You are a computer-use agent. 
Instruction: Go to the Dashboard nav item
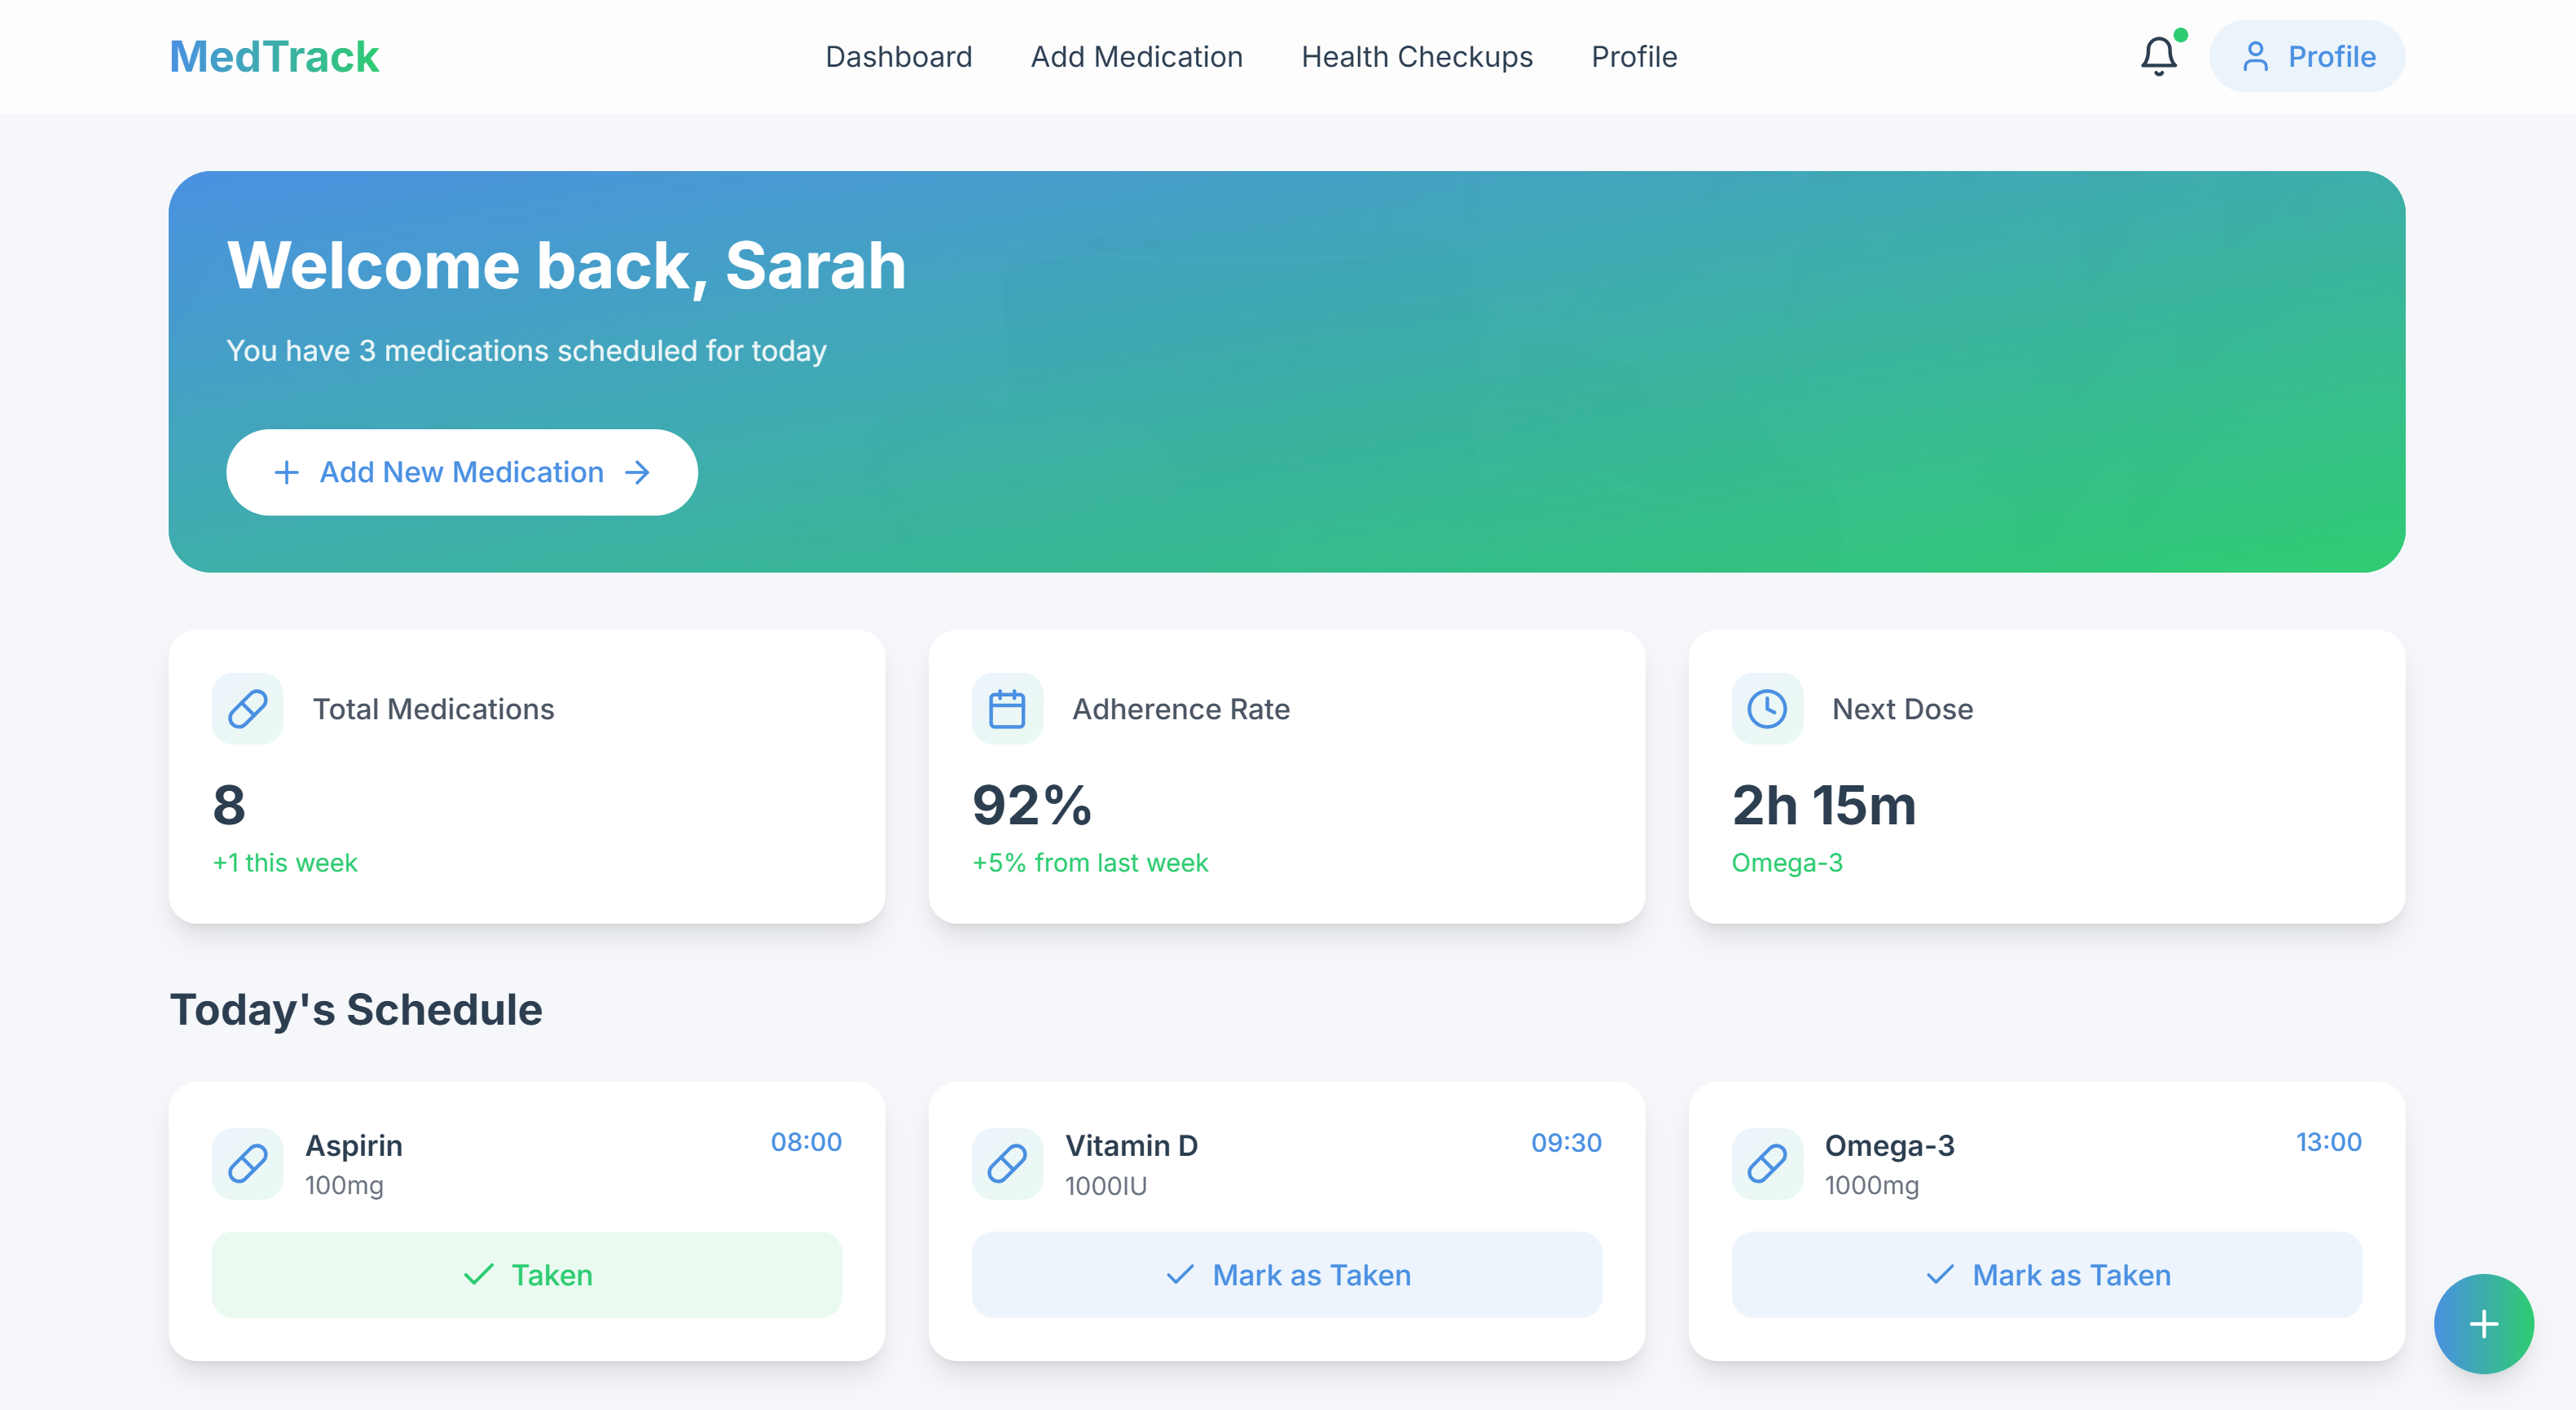[898, 56]
